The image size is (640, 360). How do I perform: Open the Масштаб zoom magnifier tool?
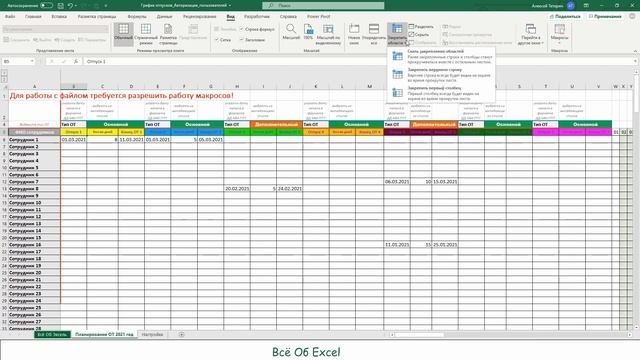[x=291, y=32]
